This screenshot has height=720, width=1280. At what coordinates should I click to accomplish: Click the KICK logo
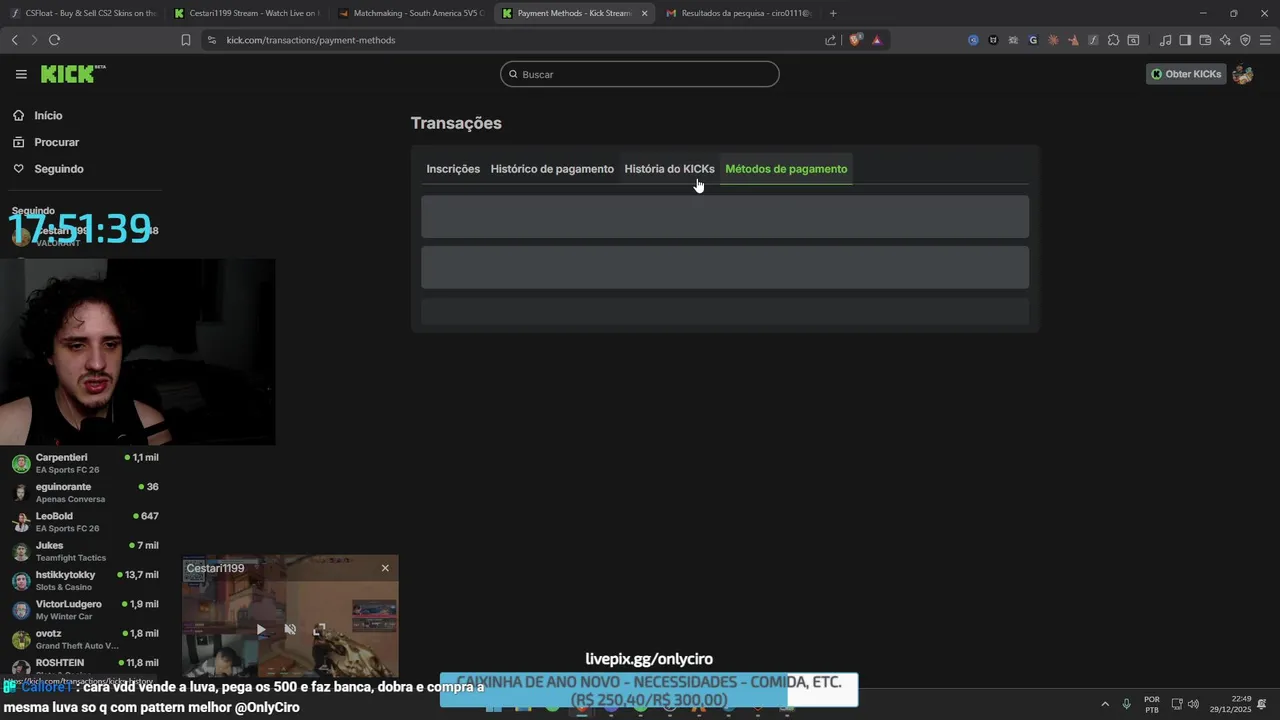pos(72,74)
